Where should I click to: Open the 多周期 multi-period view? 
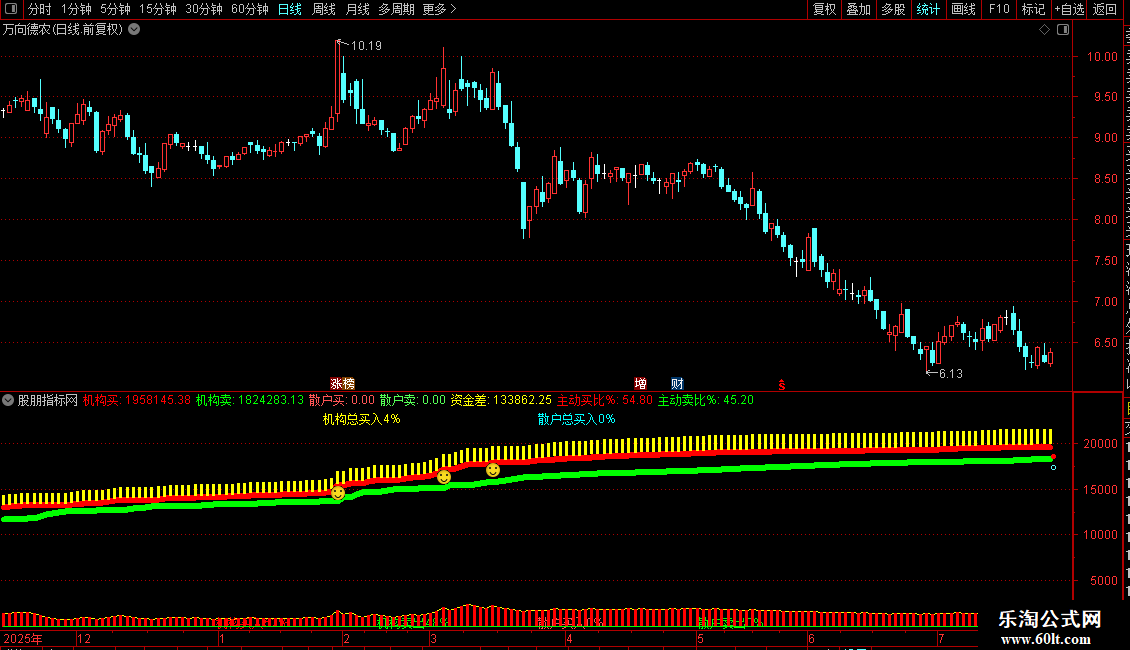(x=396, y=9)
